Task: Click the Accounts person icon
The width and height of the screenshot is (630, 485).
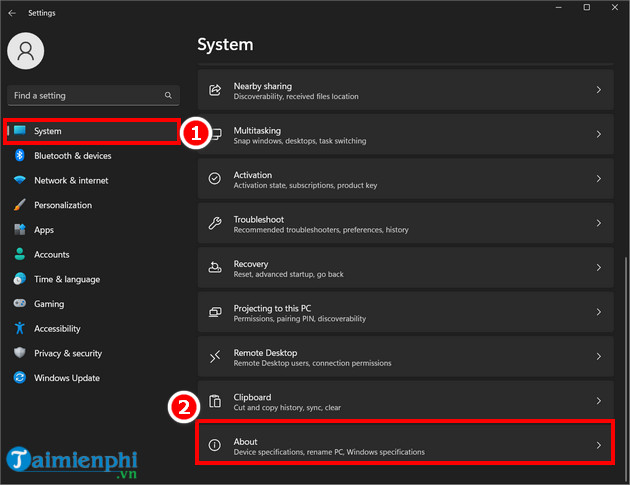Action: click(20, 254)
